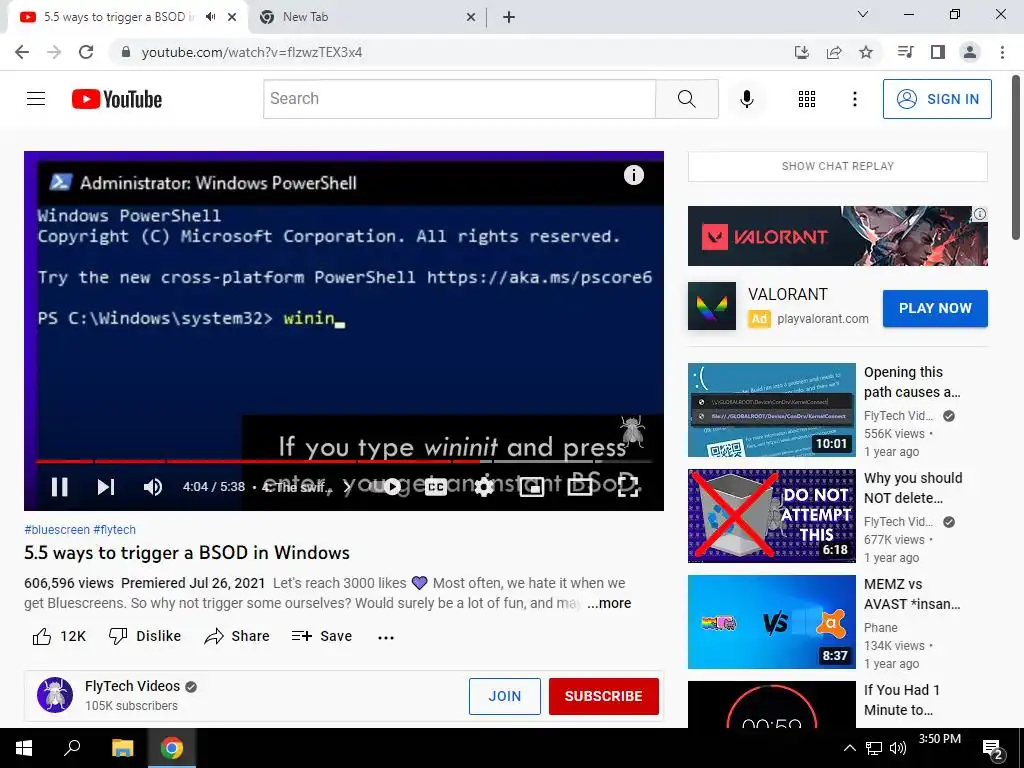This screenshot has width=1024, height=768.
Task: Open 'Opening this path causes a...' video thumbnail
Action: pyautogui.click(x=771, y=410)
